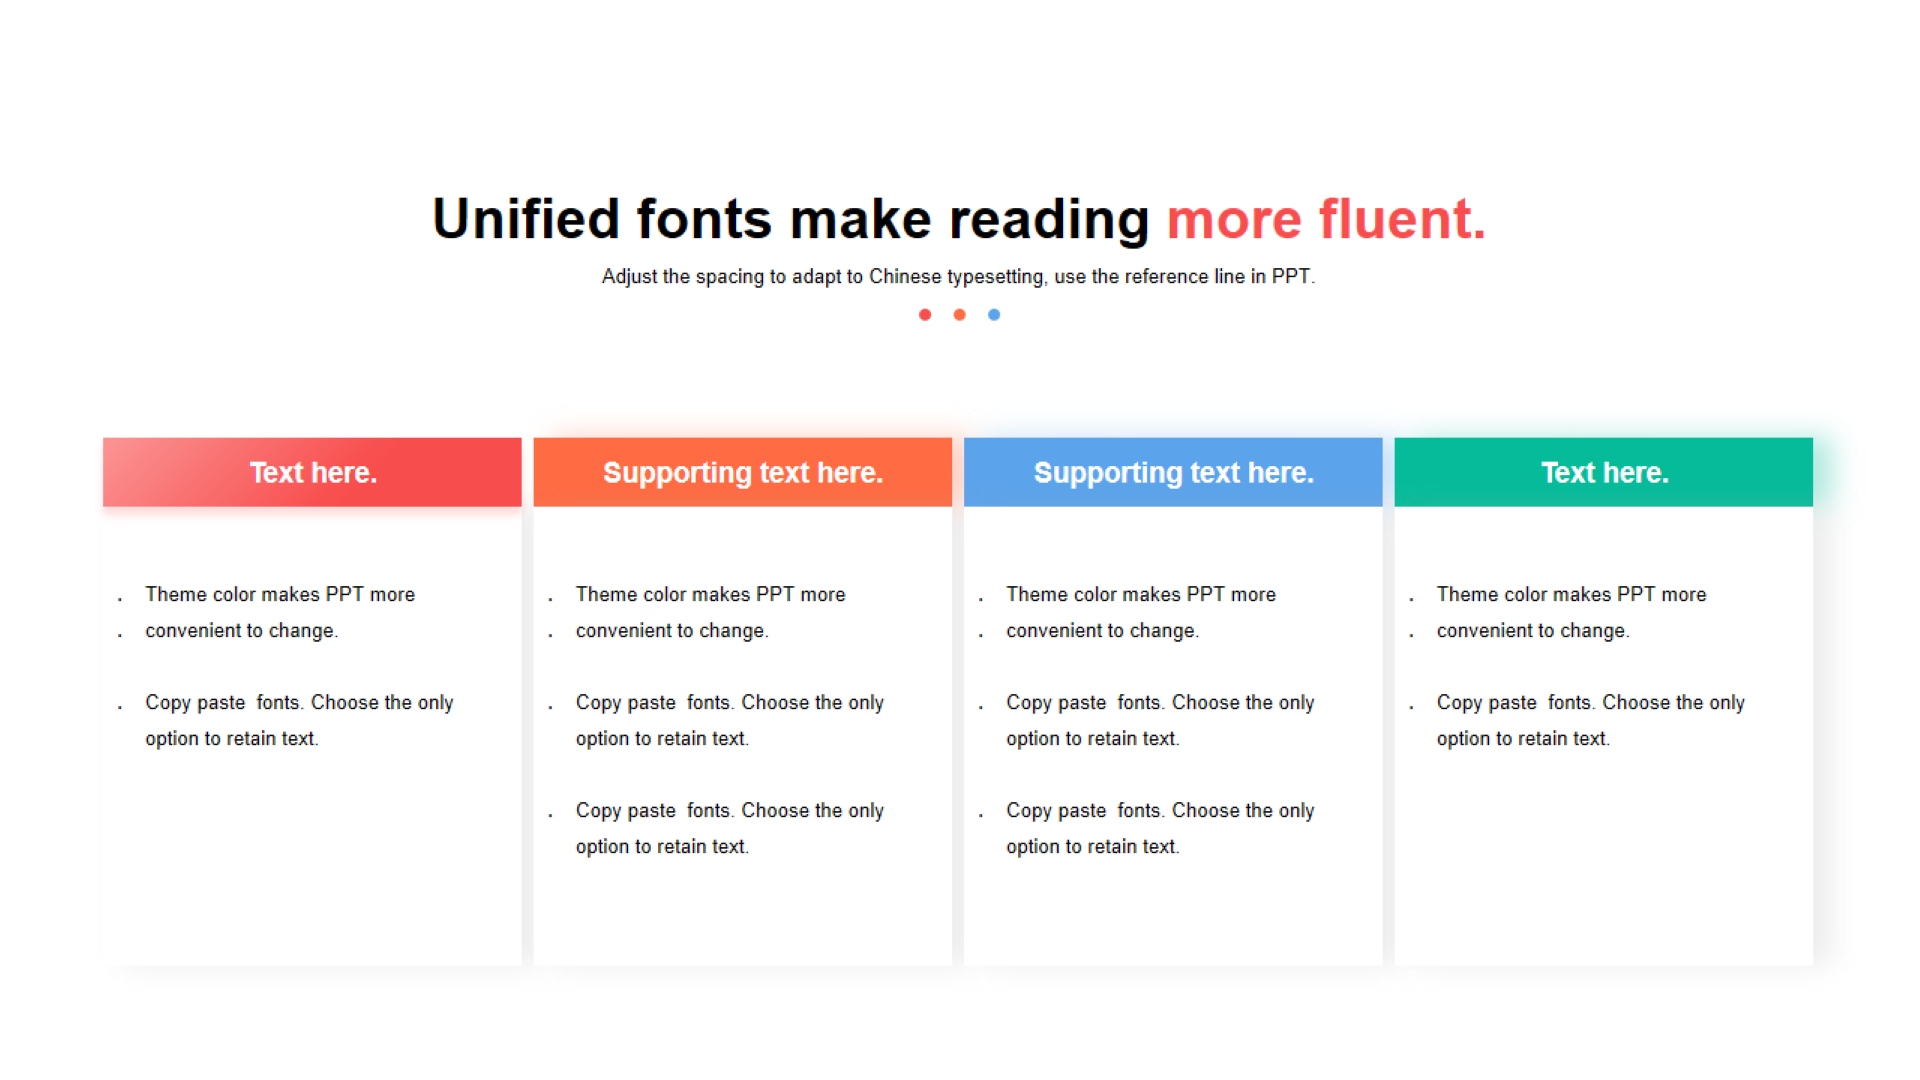
Task: Click 'Copy paste fonts' line in red card
Action: 299,703
